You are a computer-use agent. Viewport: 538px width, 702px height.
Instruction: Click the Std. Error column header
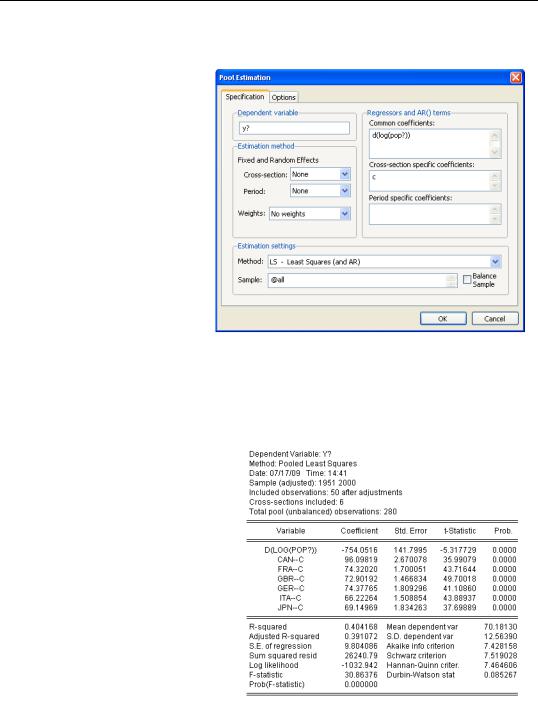(x=410, y=531)
